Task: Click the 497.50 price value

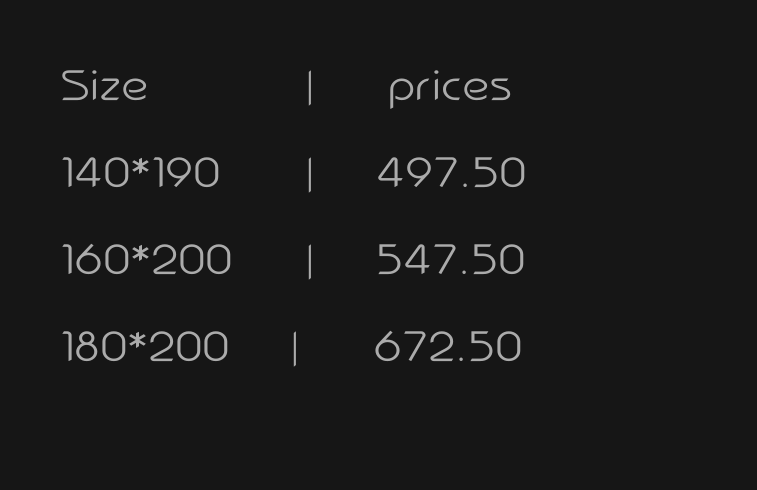Action: (x=451, y=174)
